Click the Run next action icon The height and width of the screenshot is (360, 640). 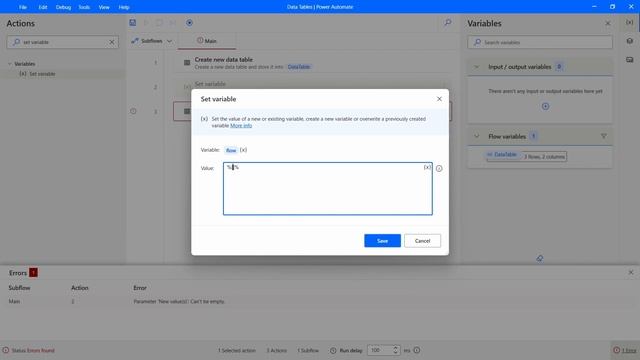pos(173,23)
